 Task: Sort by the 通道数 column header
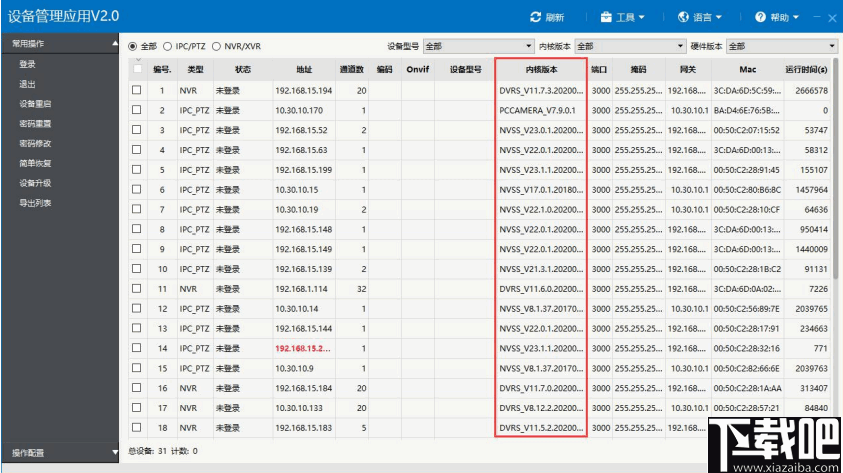352,69
